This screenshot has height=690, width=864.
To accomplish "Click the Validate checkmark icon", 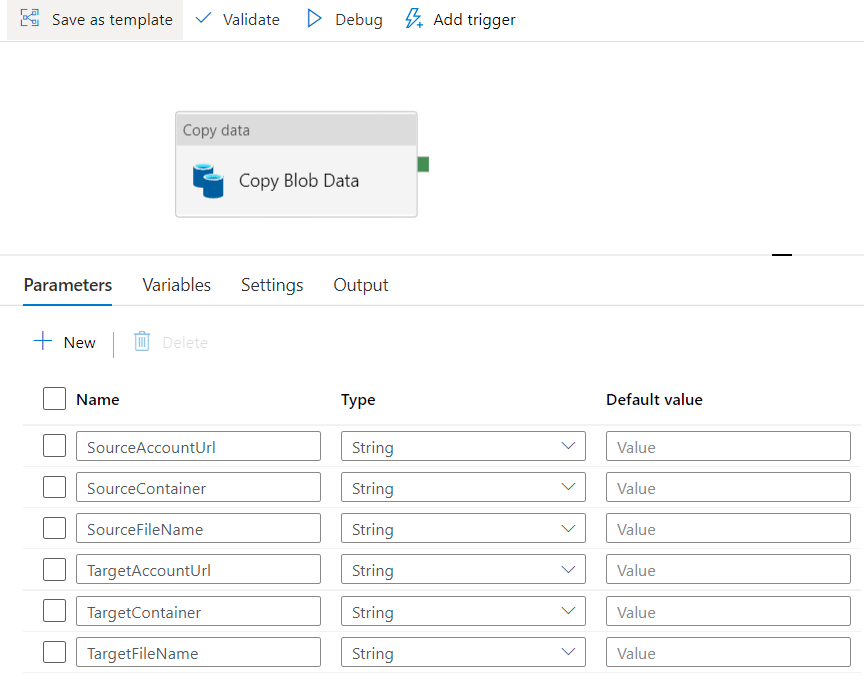I will [x=204, y=19].
